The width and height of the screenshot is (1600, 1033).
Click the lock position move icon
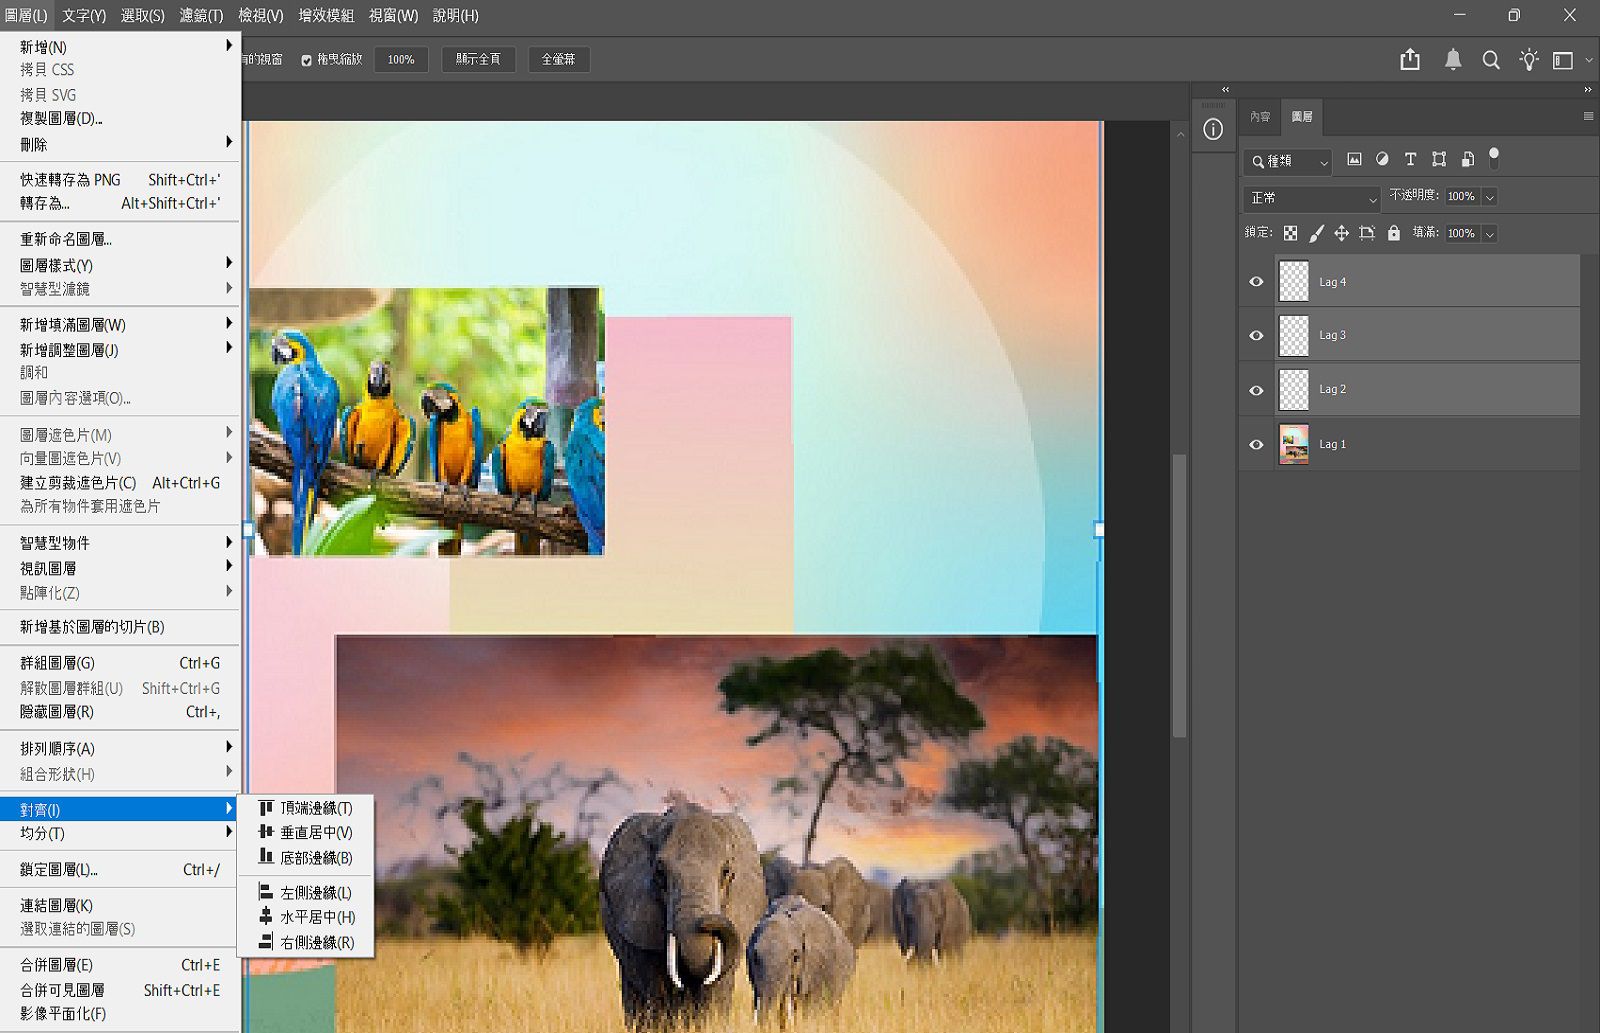coord(1341,233)
